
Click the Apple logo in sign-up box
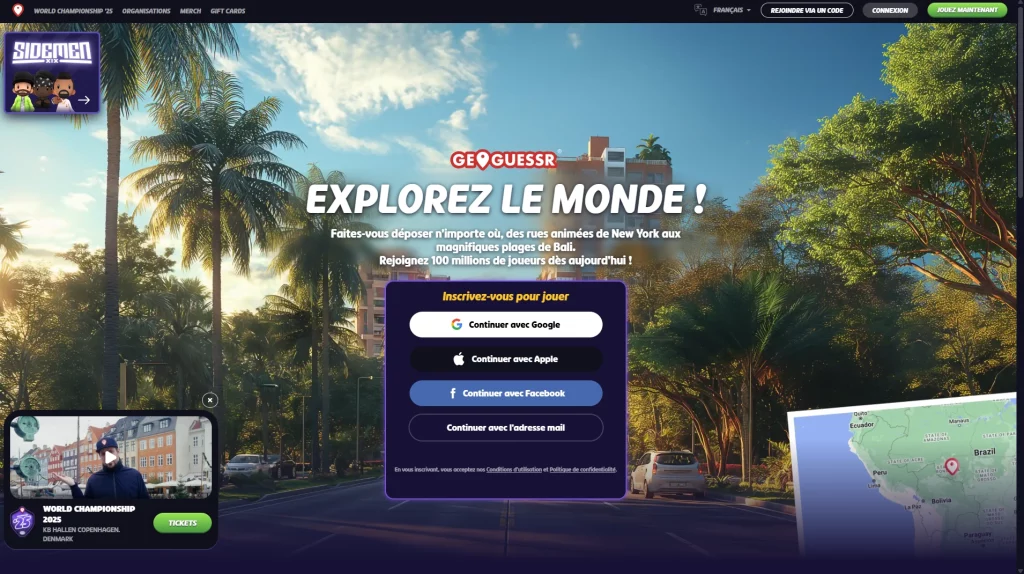[459, 359]
